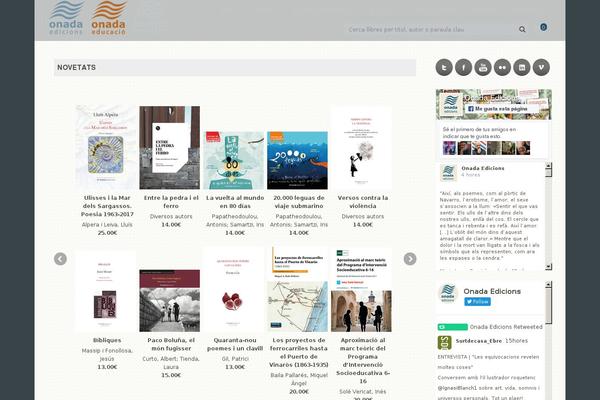
Task: Open title link 'Bíbliques'
Action: pos(107,340)
